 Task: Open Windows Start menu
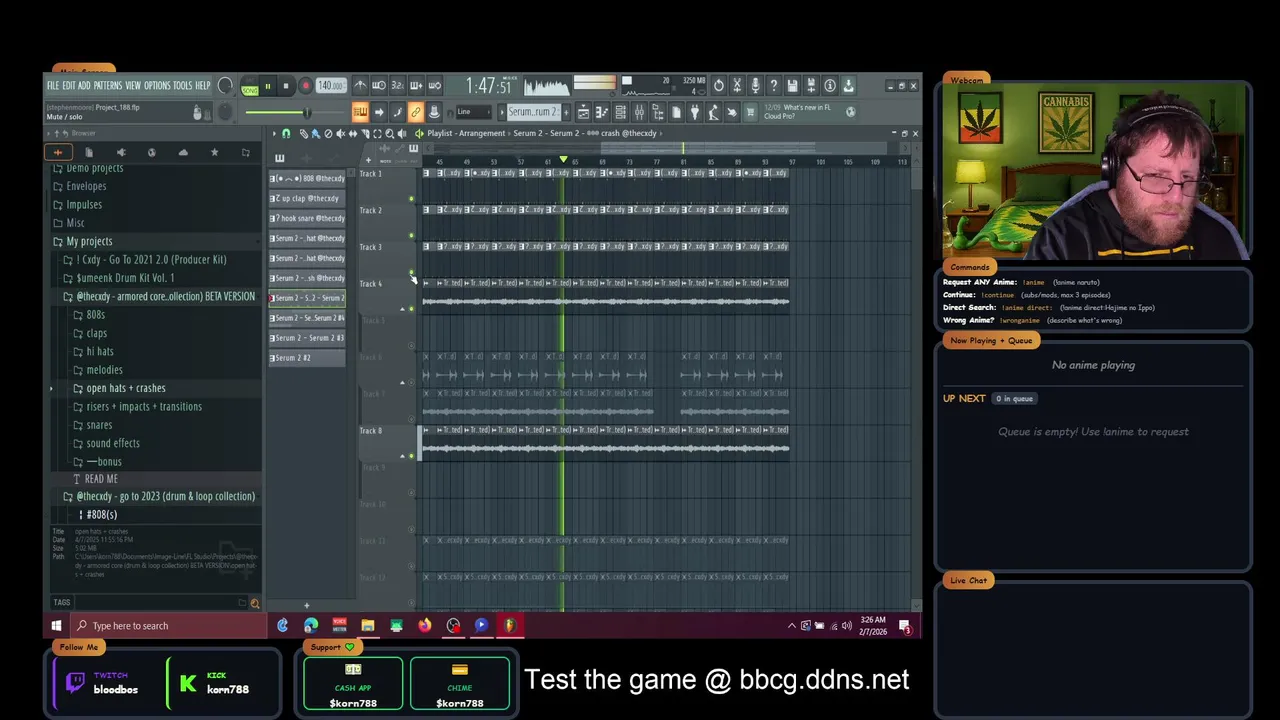56,626
